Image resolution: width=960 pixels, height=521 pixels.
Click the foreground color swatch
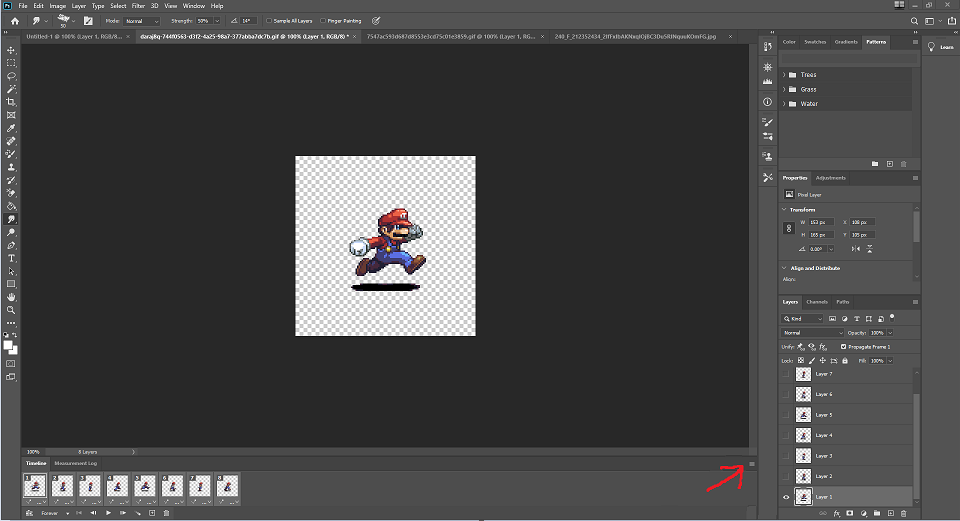pos(8,346)
